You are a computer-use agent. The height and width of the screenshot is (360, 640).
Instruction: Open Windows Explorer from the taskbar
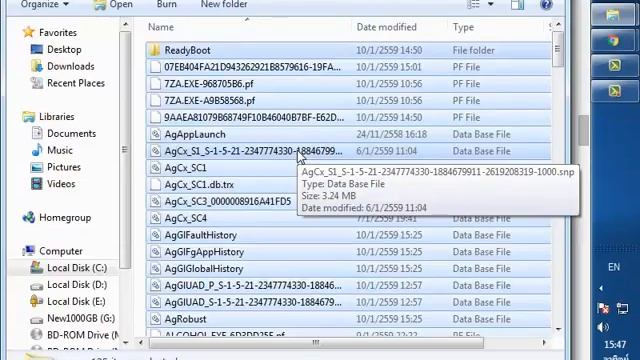[614, 15]
